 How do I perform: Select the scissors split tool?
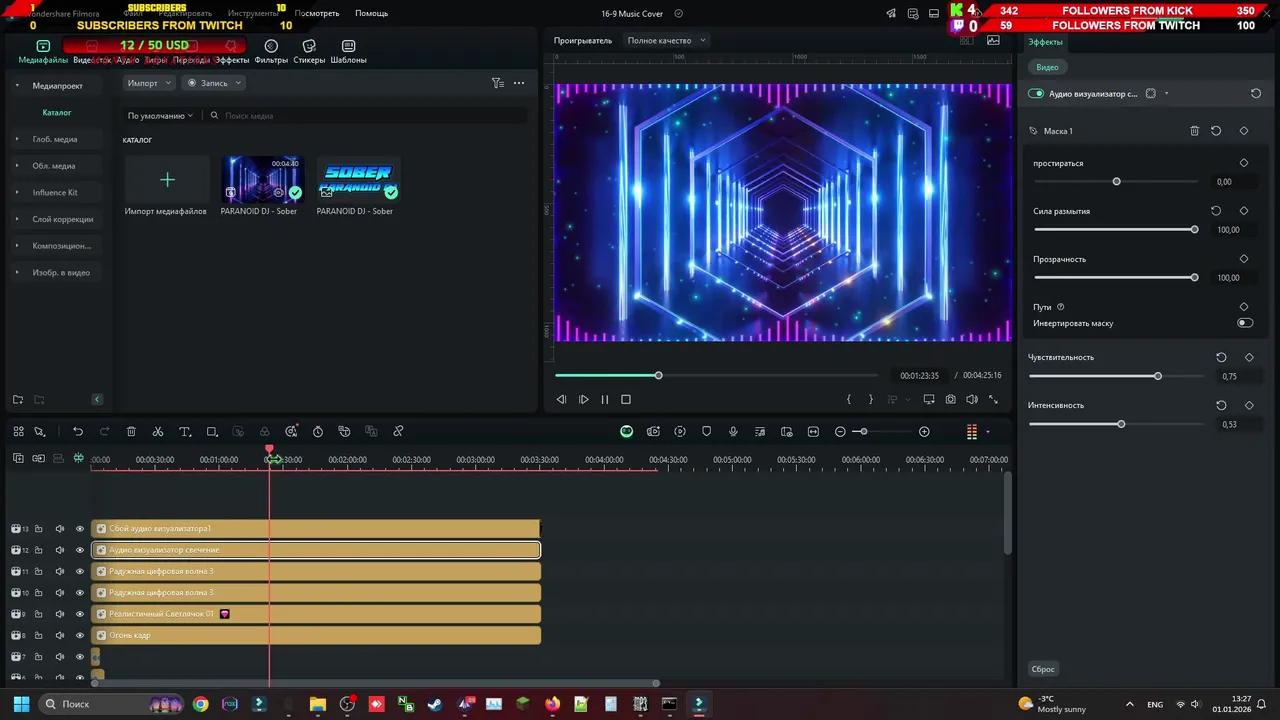tap(158, 431)
